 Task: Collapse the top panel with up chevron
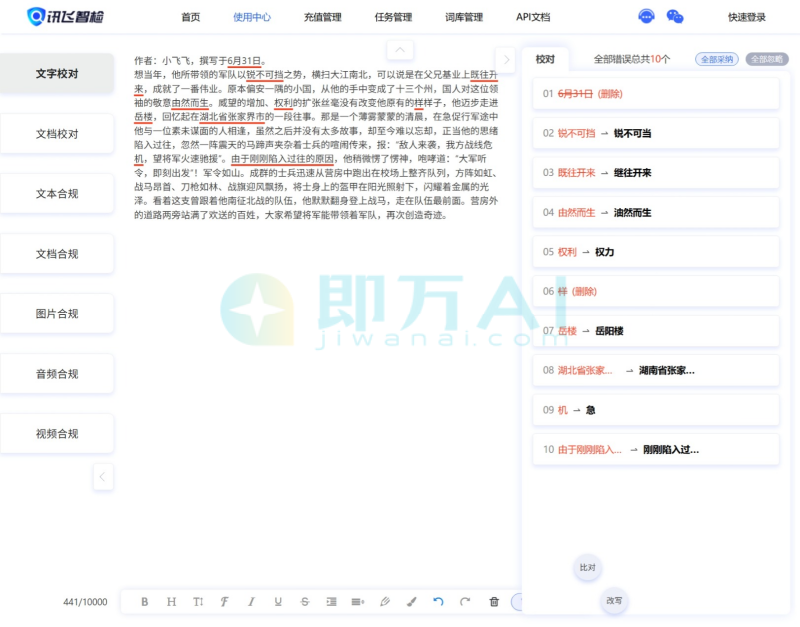point(399,50)
